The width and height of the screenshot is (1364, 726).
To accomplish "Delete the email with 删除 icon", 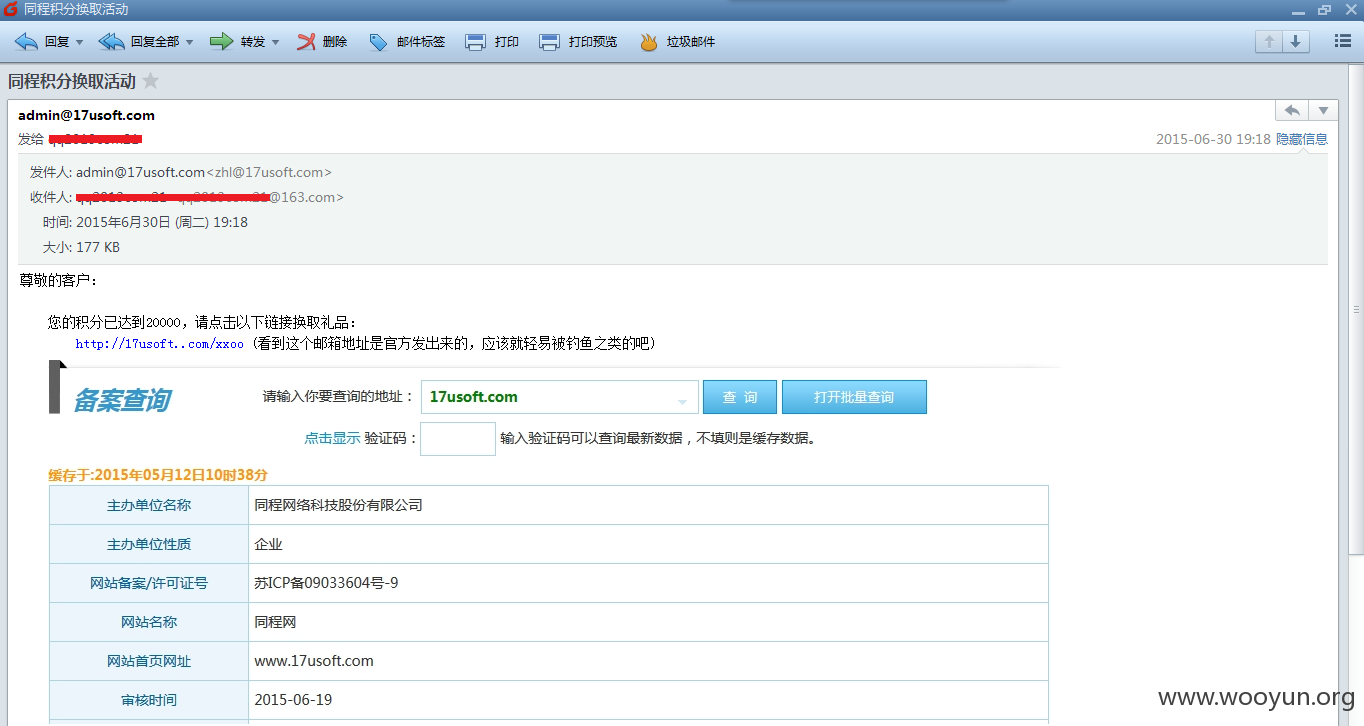I will [x=306, y=42].
